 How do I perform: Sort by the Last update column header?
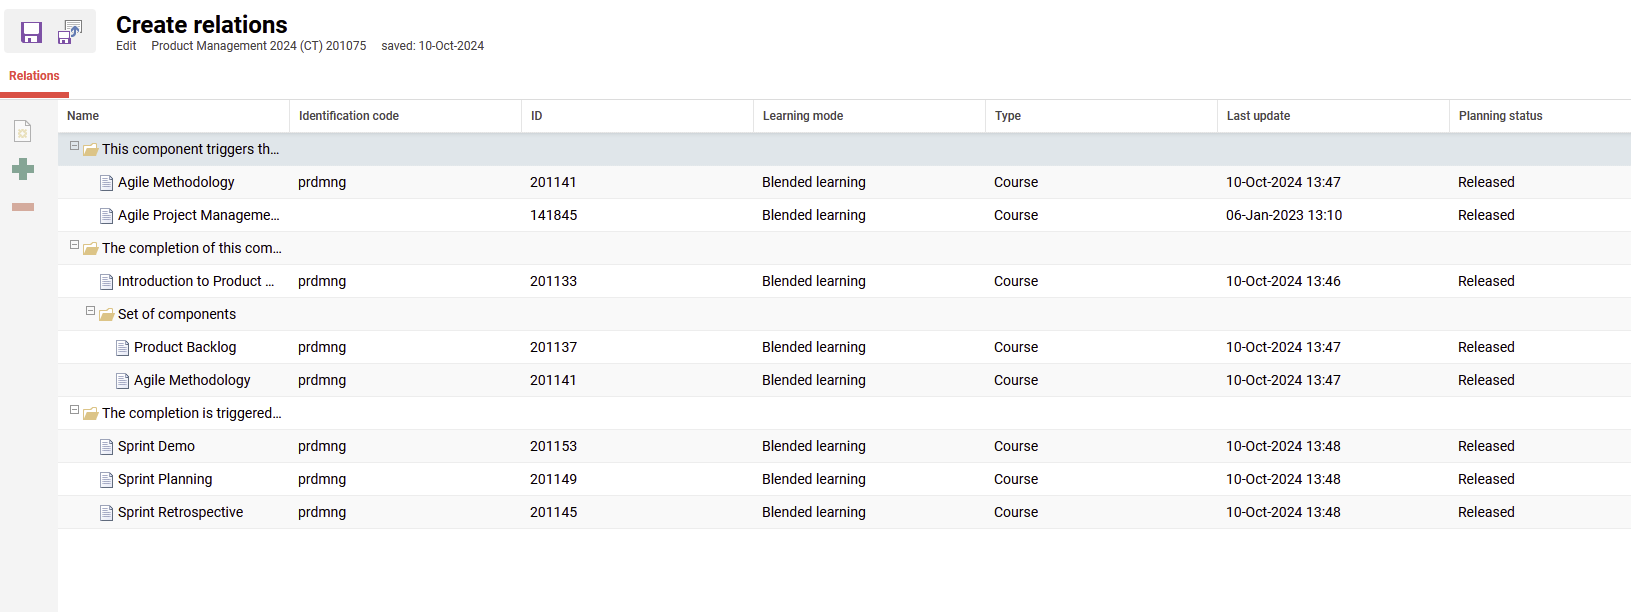click(1258, 116)
